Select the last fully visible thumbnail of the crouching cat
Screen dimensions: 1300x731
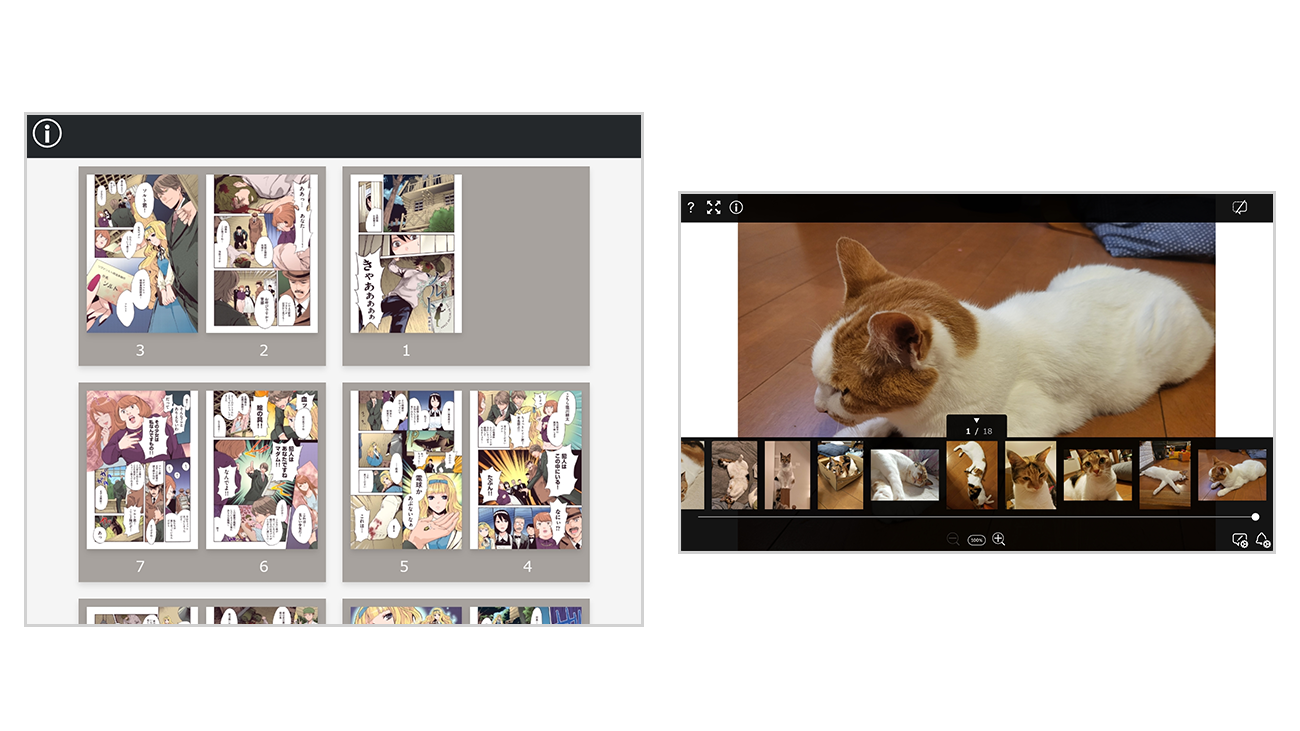tap(1232, 475)
